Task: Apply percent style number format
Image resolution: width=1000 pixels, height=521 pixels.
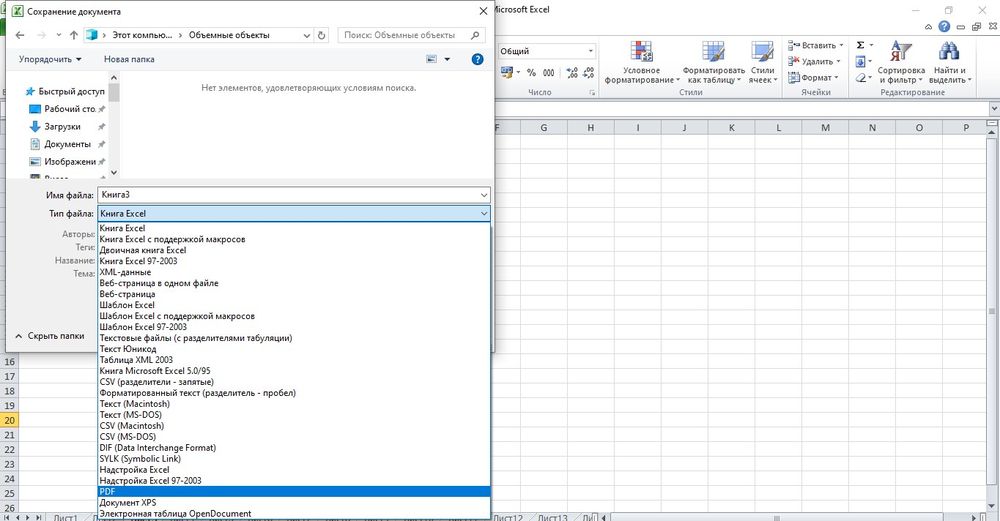Action: click(x=532, y=73)
